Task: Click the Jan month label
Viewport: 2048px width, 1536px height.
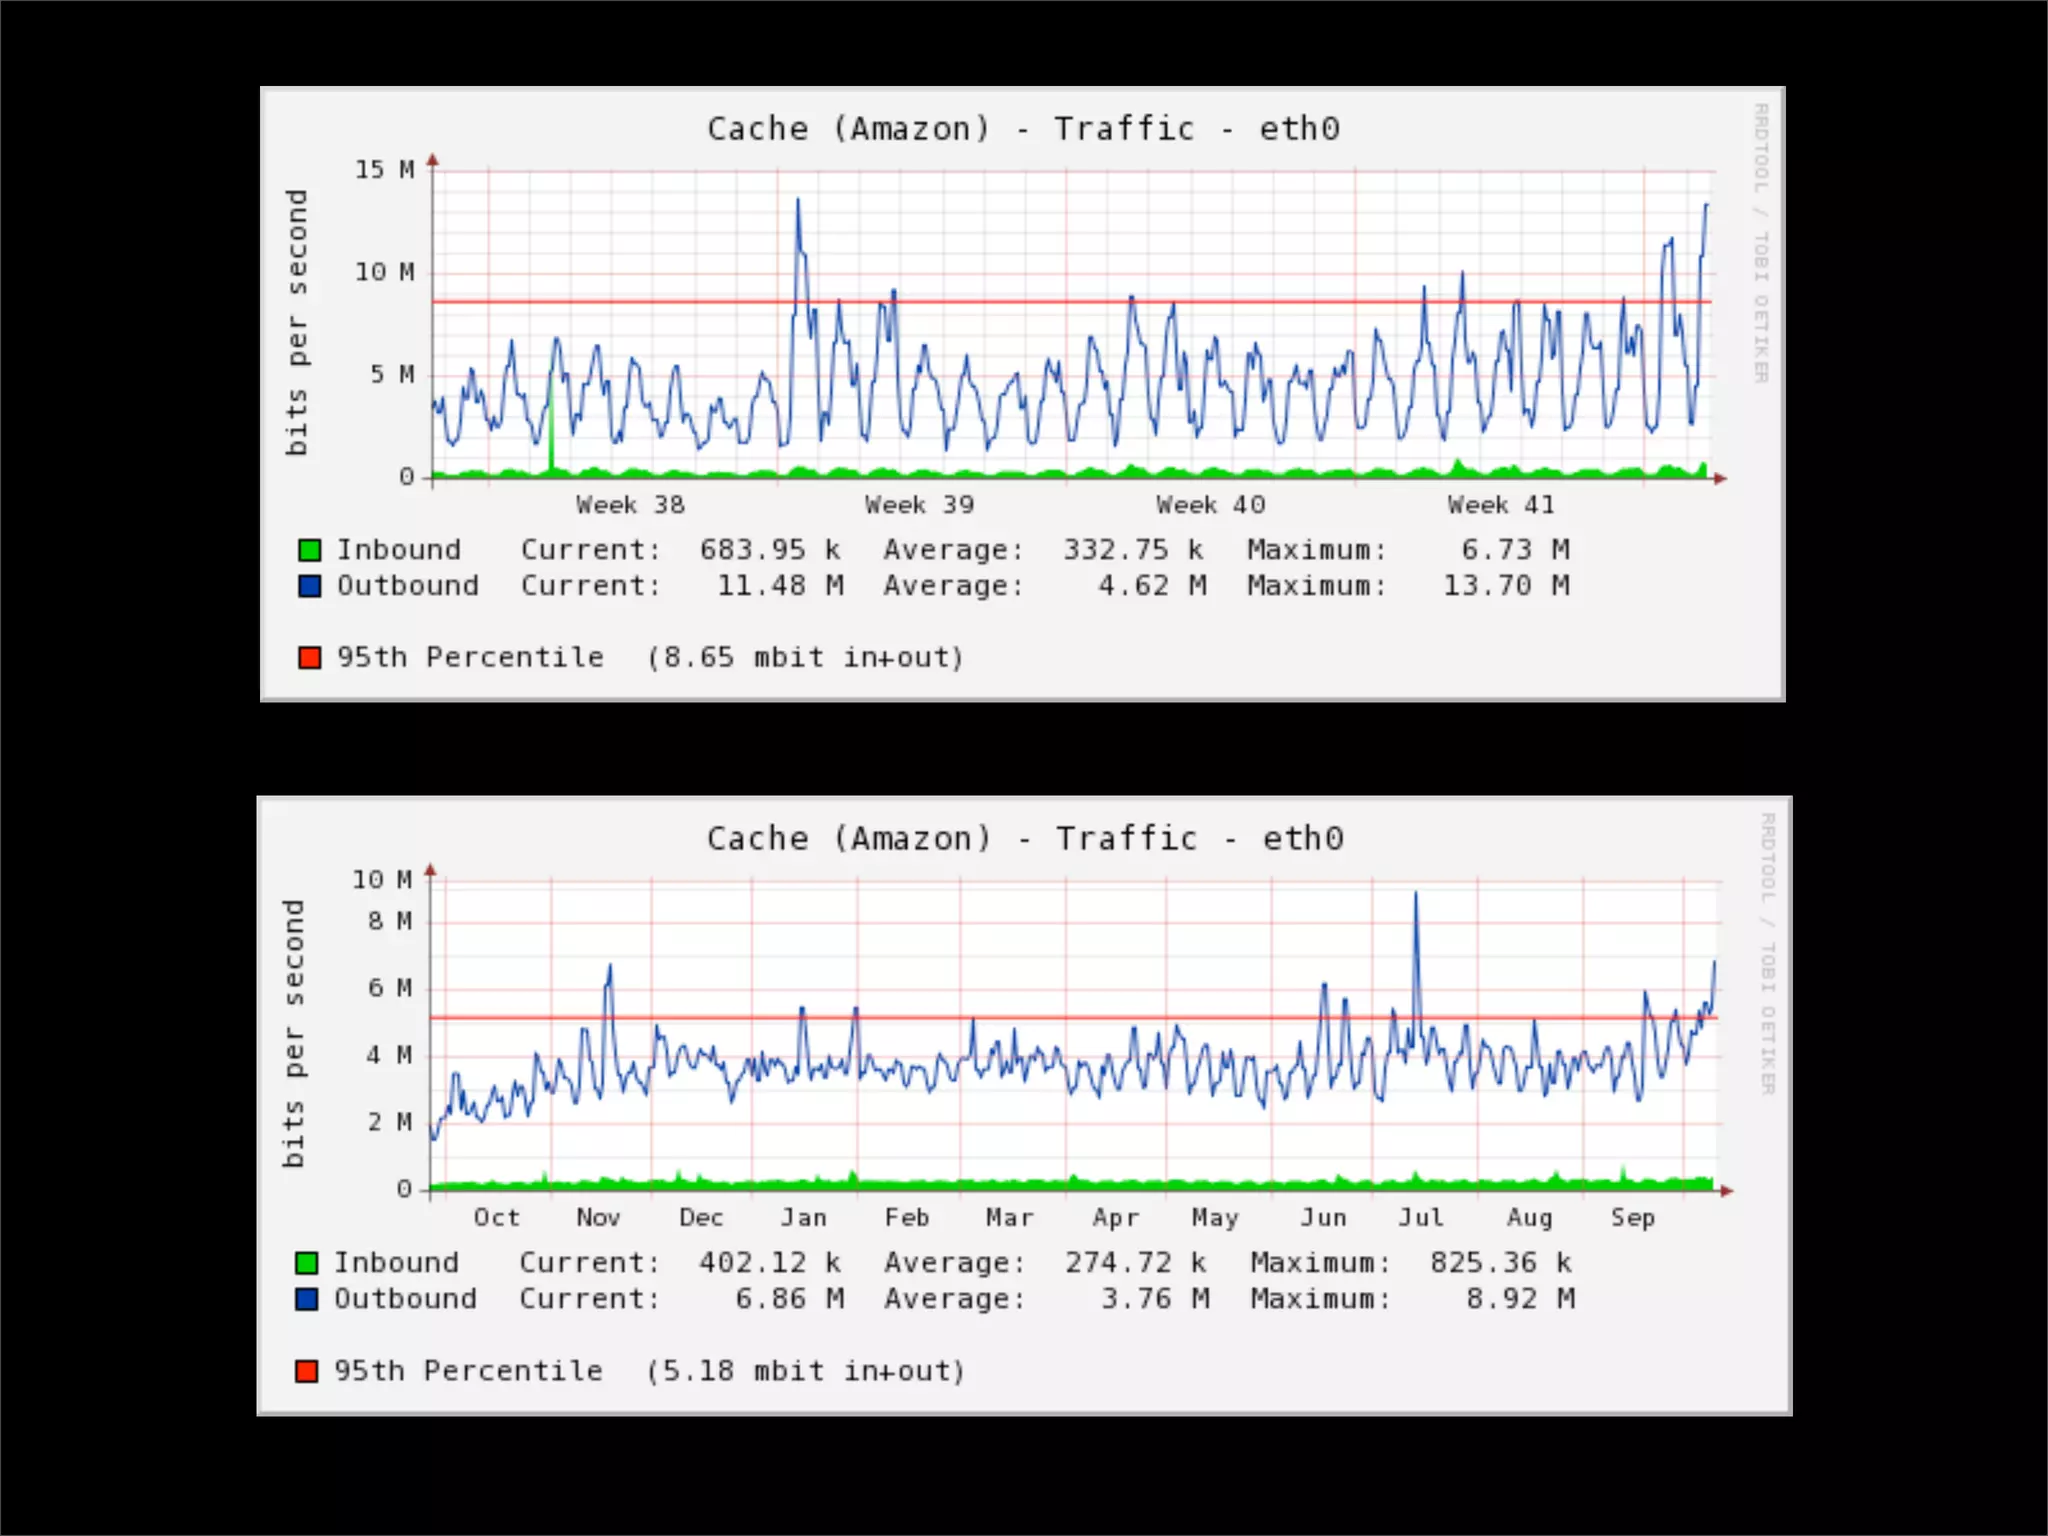Action: click(x=804, y=1218)
